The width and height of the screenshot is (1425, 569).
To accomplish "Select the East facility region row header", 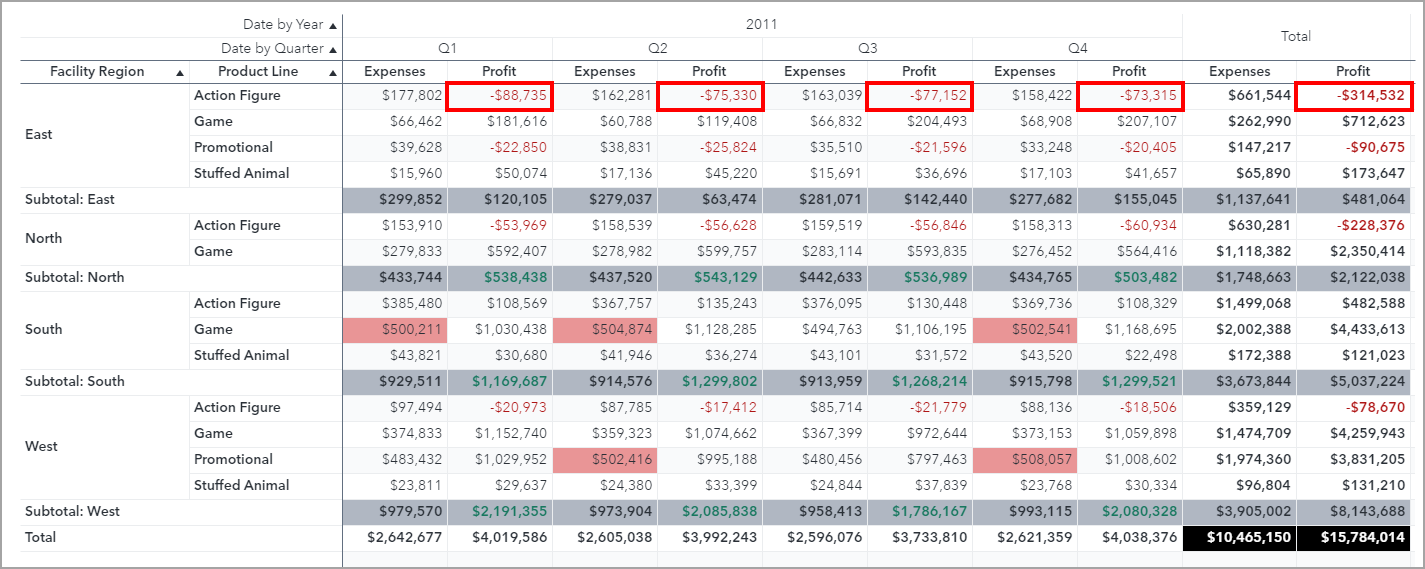I will [x=39, y=134].
